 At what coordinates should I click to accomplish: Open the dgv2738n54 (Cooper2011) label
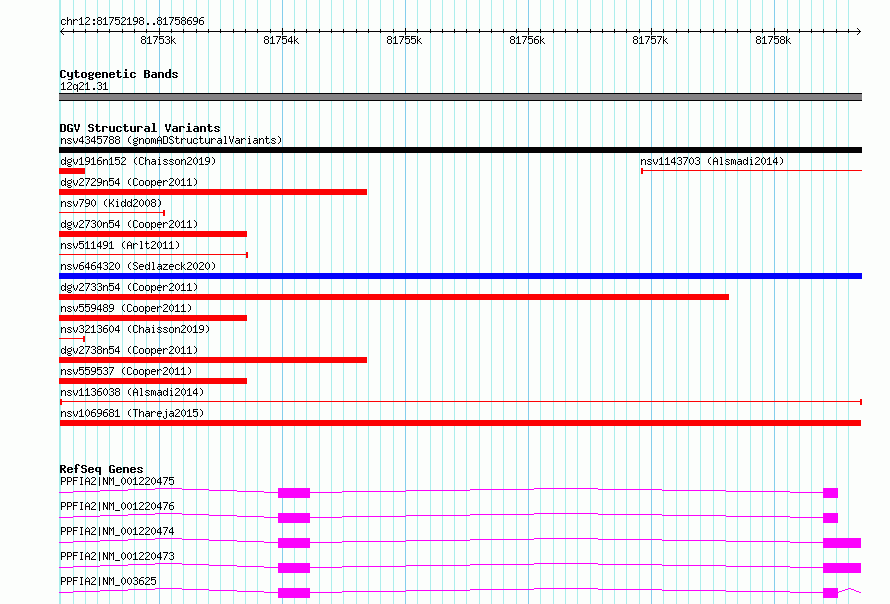click(x=129, y=350)
